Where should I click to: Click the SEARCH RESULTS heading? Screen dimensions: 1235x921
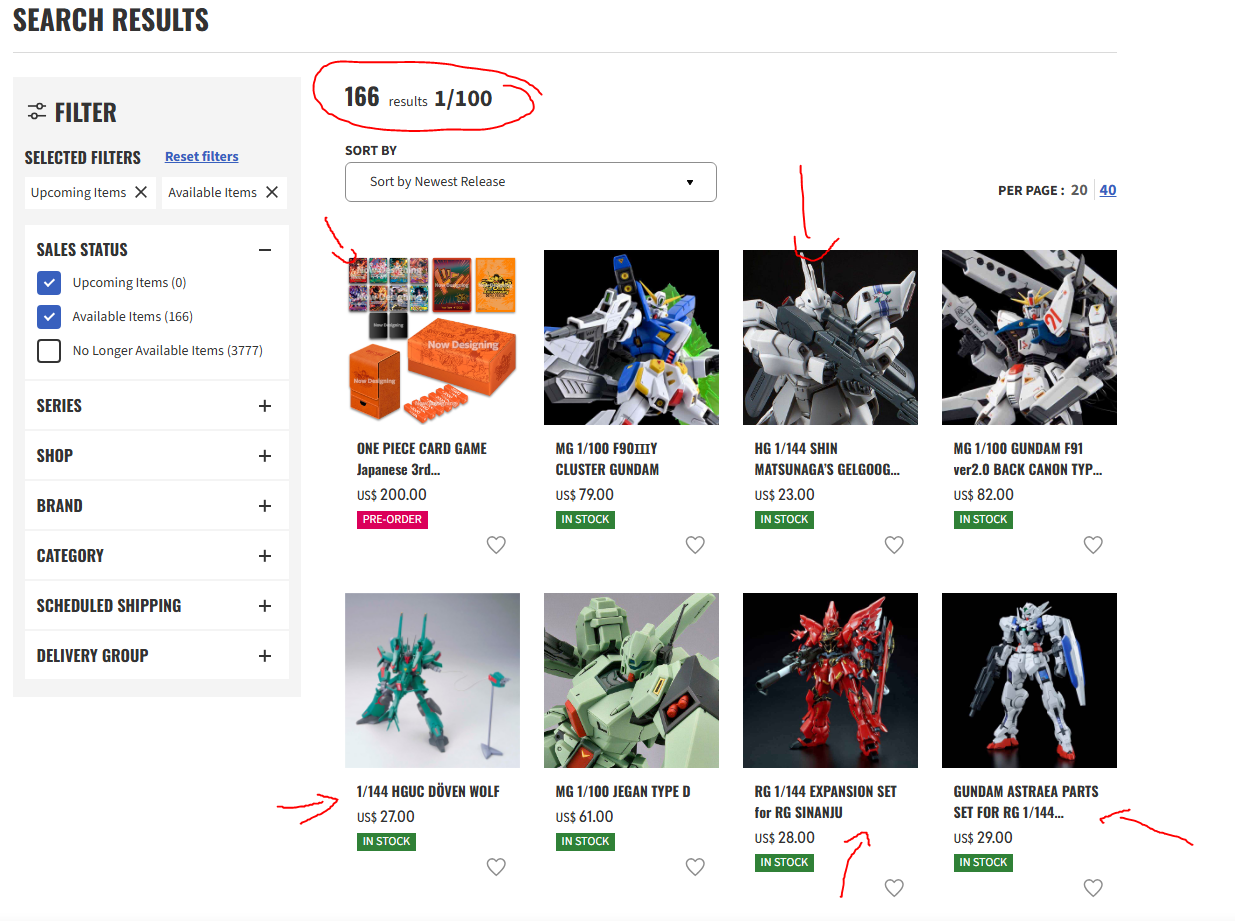(111, 19)
